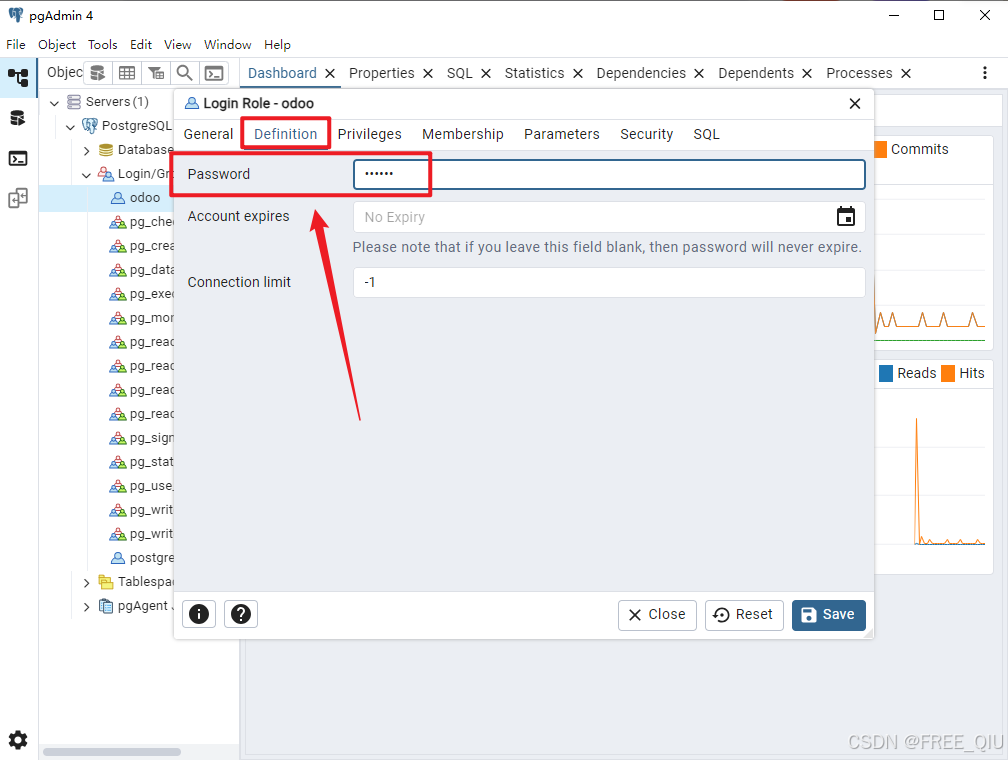Close the Dashboard tab
Image resolution: width=1008 pixels, height=760 pixels.
click(x=330, y=73)
